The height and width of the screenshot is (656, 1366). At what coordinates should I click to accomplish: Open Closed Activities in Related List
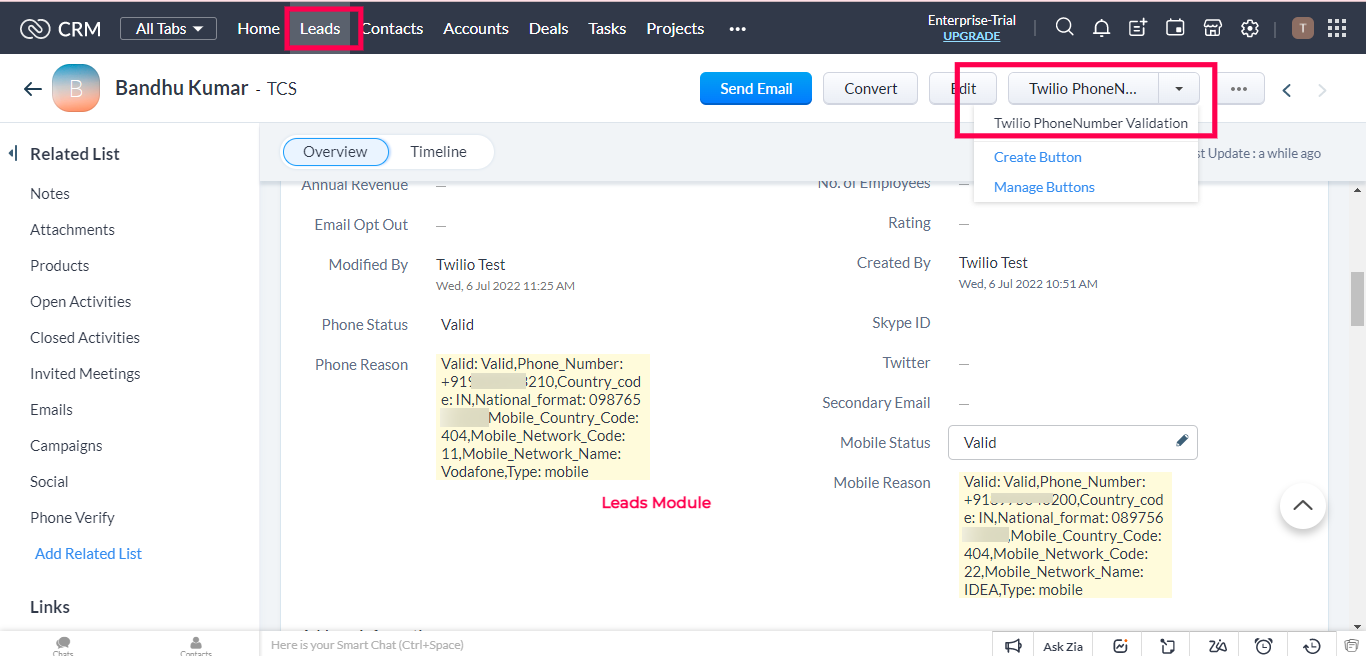click(85, 337)
